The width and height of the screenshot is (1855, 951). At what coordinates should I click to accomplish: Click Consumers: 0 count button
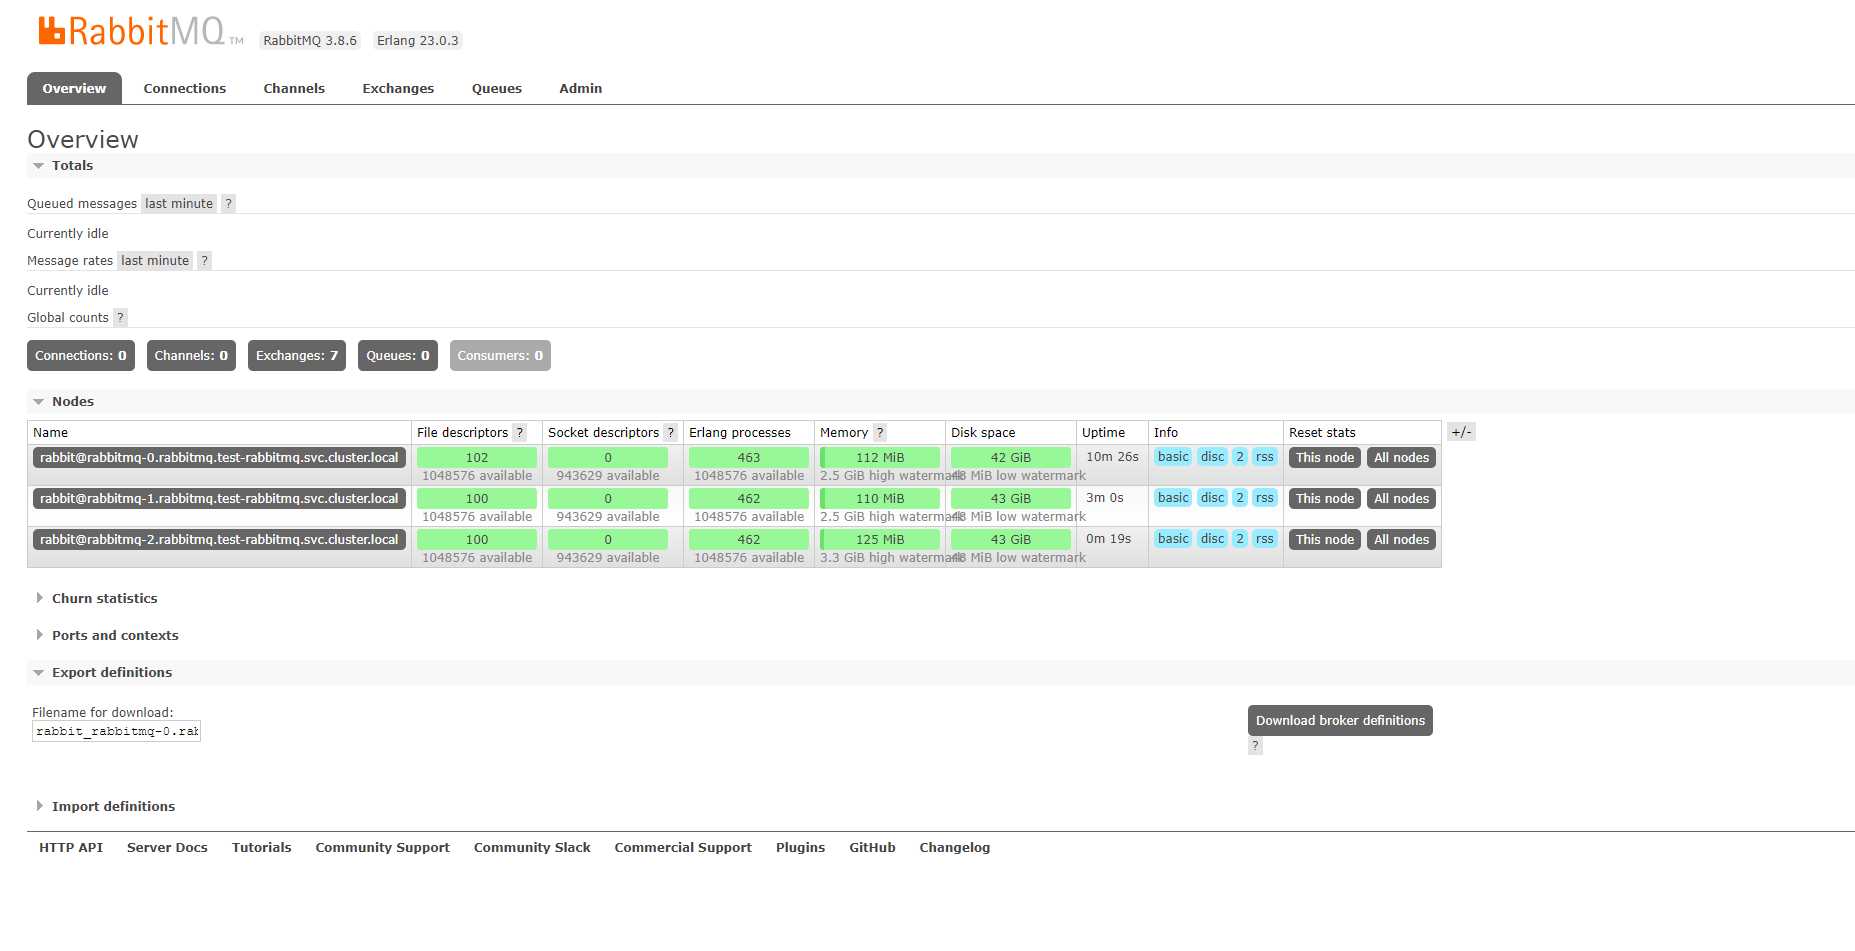(x=500, y=356)
